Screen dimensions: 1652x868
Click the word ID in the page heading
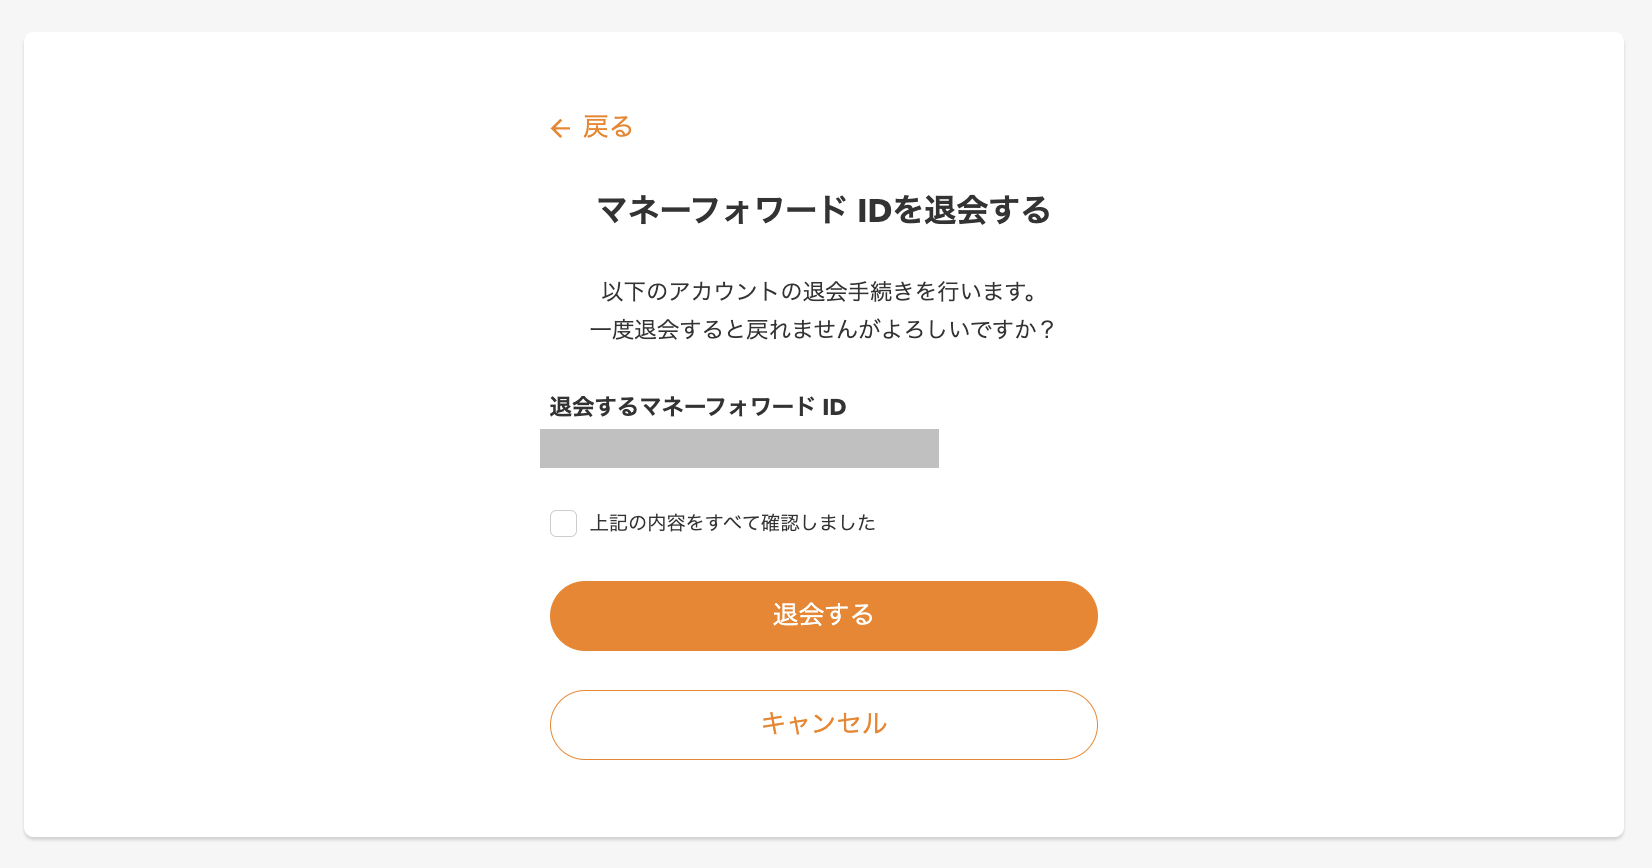tap(874, 210)
